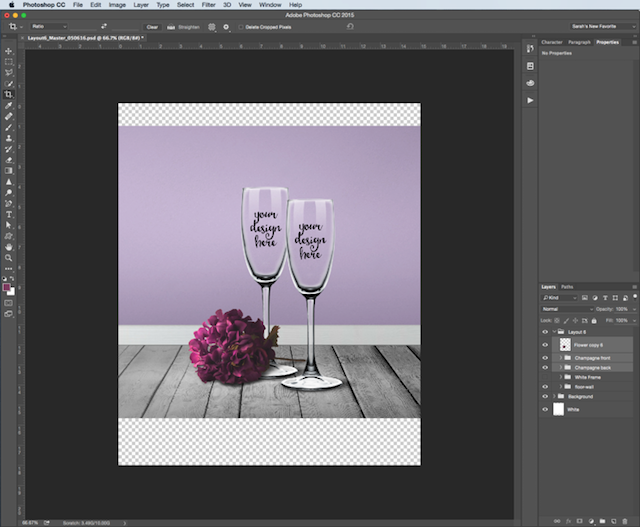The height and width of the screenshot is (527, 640).
Task: Select the Quick Selection tool
Action: coord(8,84)
